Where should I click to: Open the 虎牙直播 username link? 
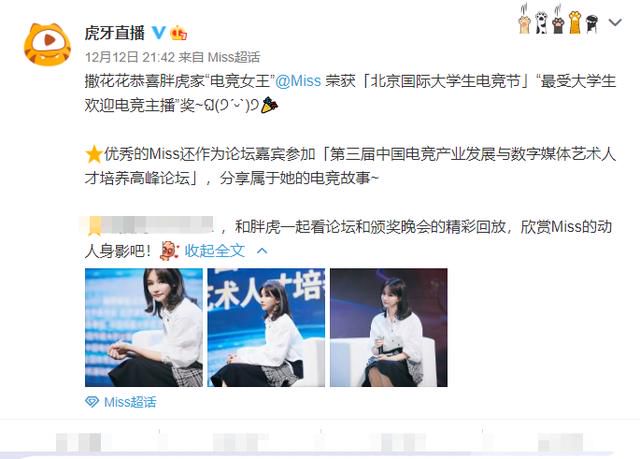[x=115, y=33]
